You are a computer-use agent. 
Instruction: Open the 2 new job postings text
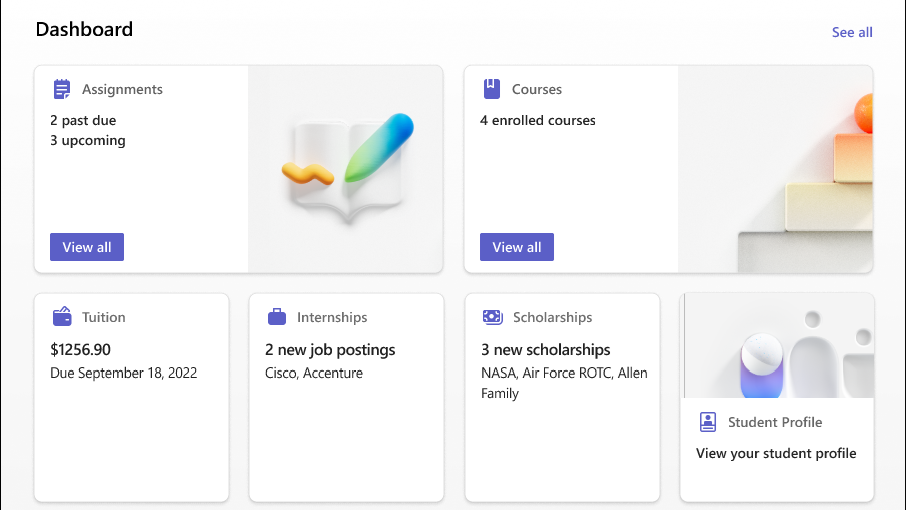coord(330,349)
